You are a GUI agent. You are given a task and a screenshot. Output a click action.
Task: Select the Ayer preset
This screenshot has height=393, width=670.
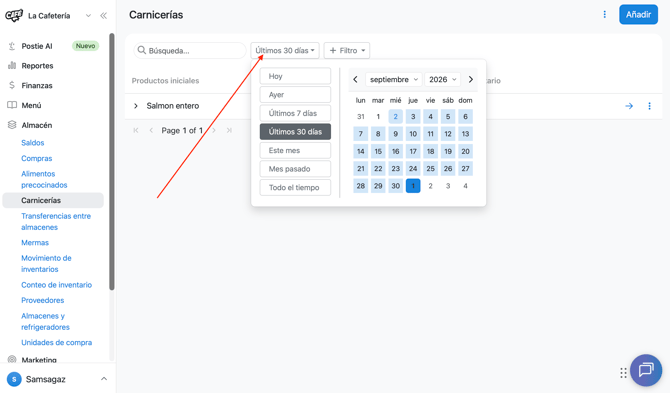(x=295, y=95)
